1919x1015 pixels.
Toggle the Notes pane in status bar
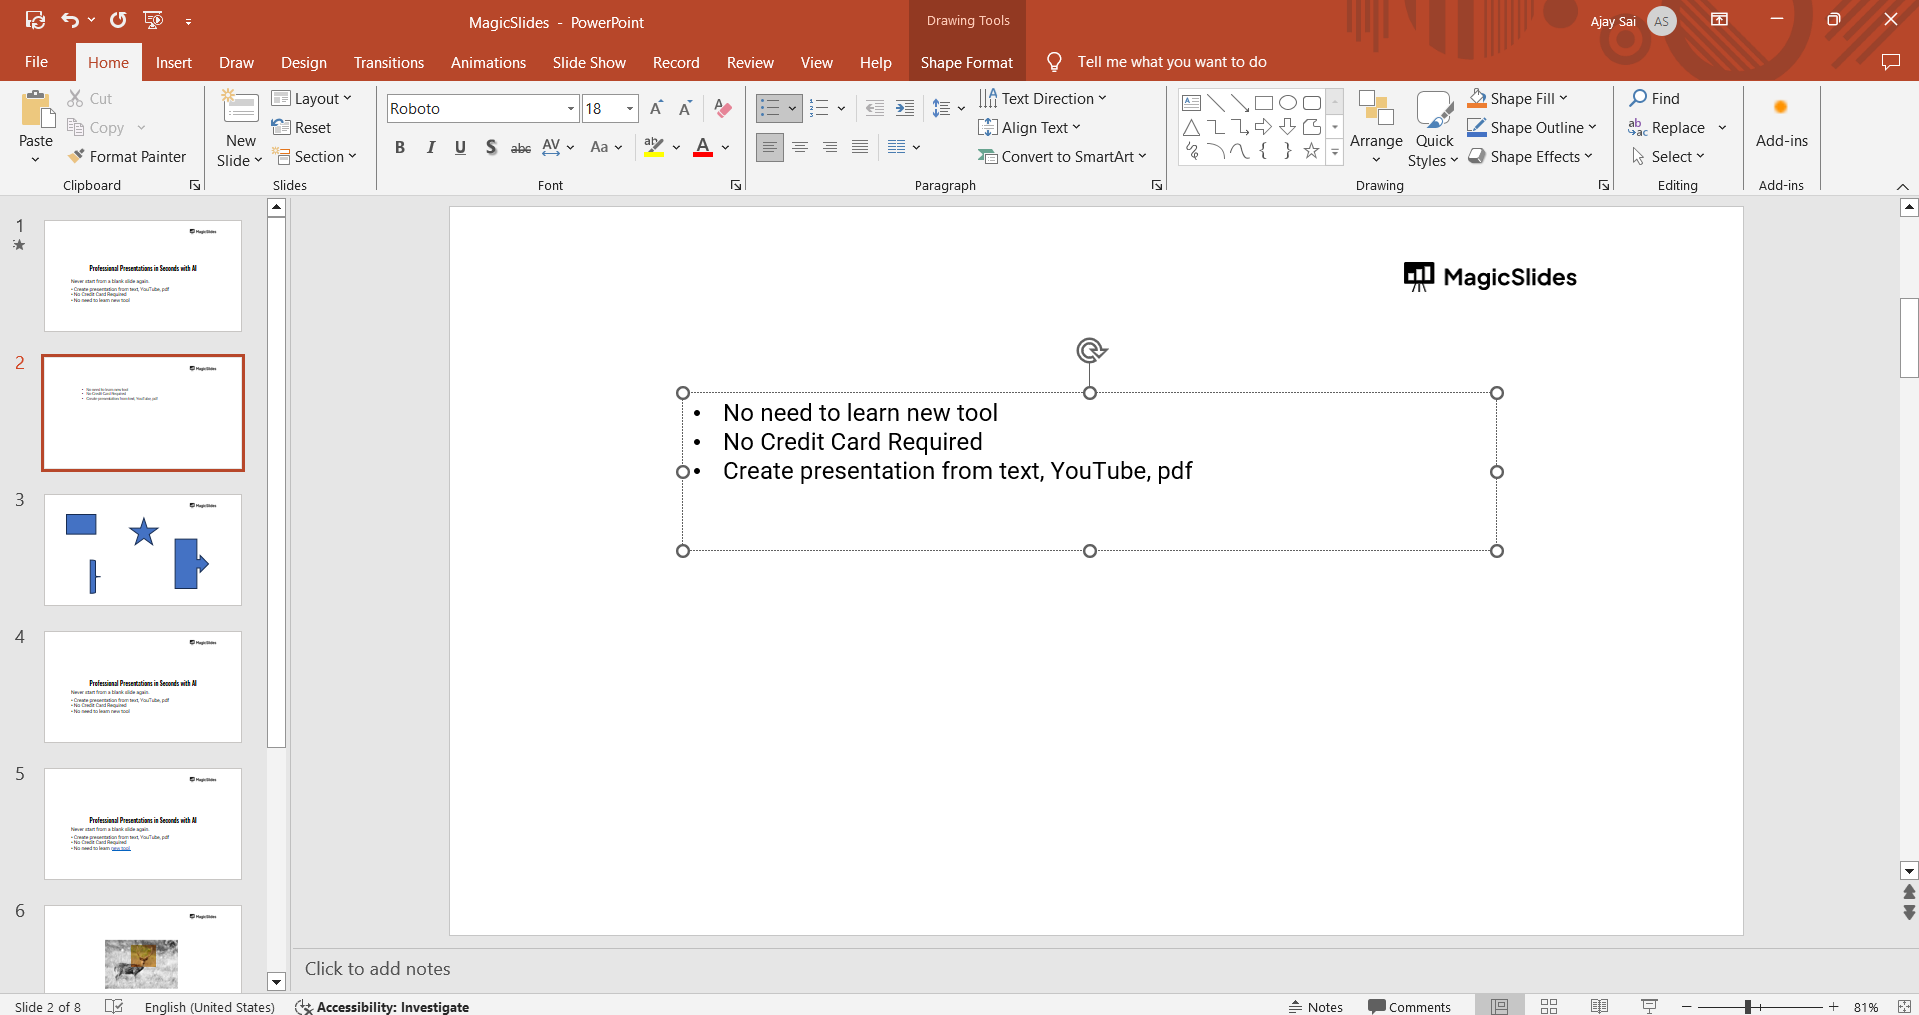(1315, 1007)
